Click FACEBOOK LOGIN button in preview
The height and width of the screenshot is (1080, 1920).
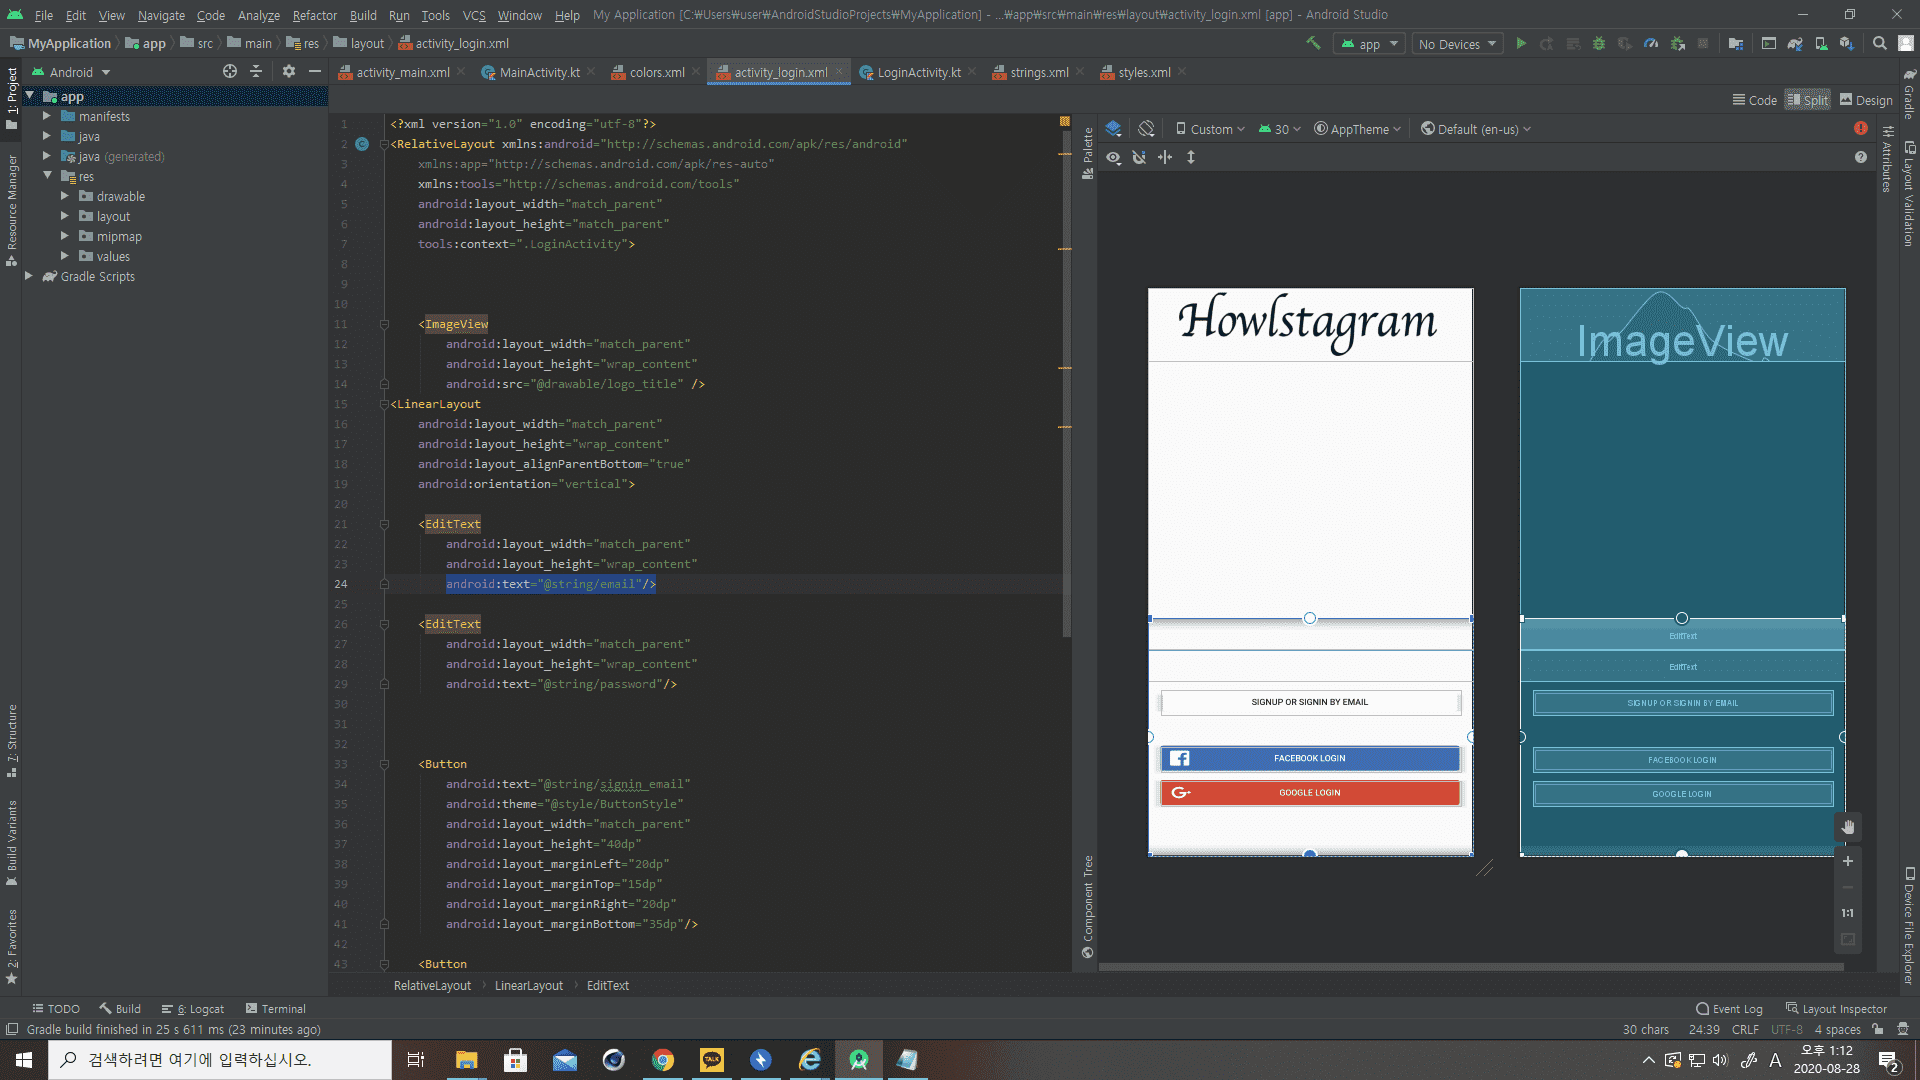1310,759
